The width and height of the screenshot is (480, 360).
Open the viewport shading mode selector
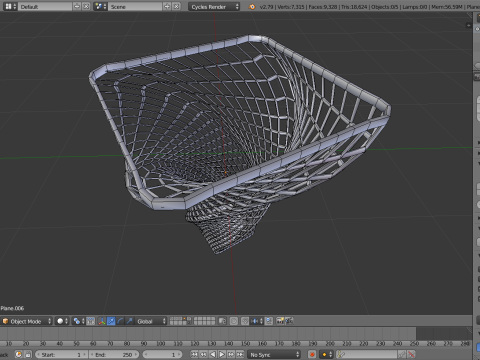(x=62, y=321)
